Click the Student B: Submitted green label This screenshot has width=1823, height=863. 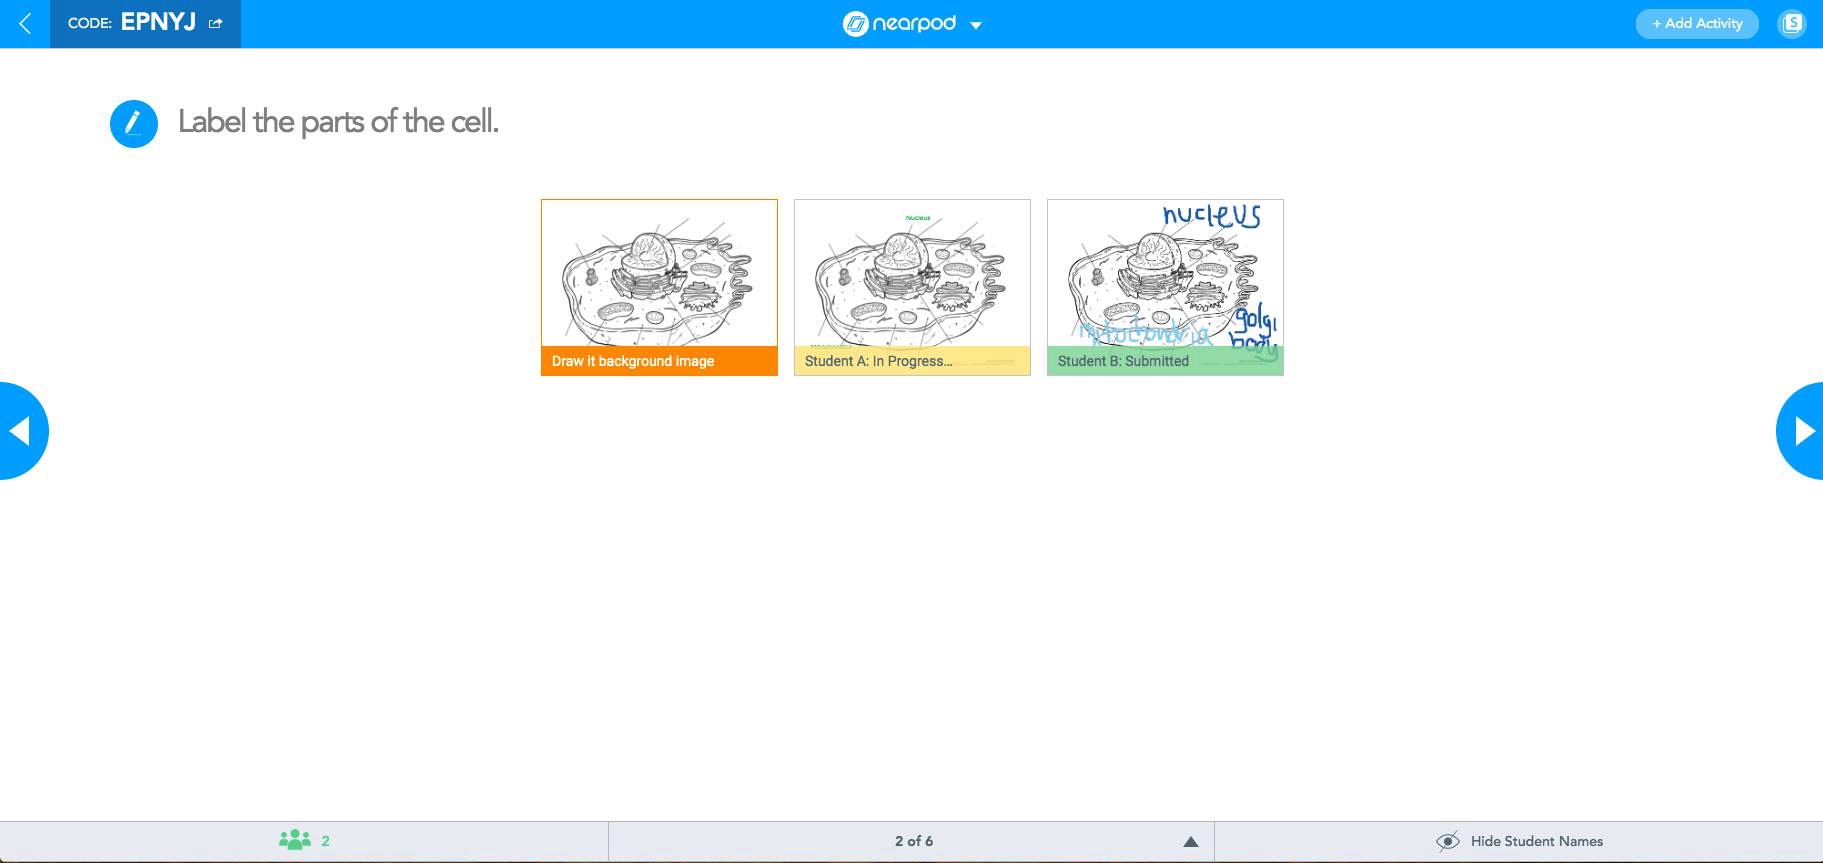1123,361
